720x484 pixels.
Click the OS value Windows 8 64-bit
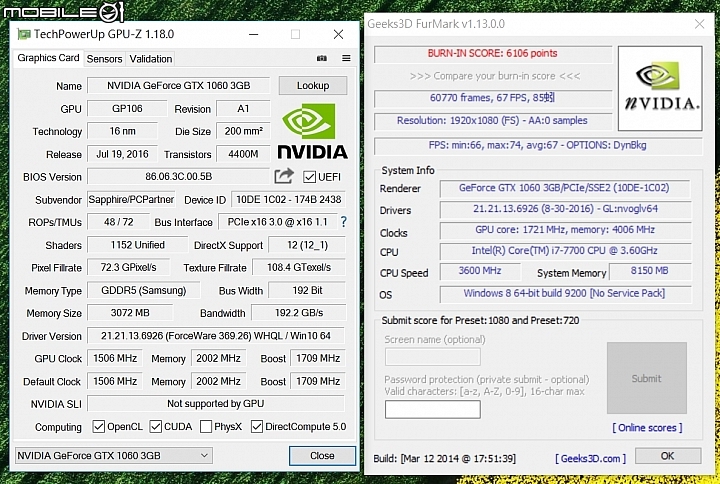(565, 293)
